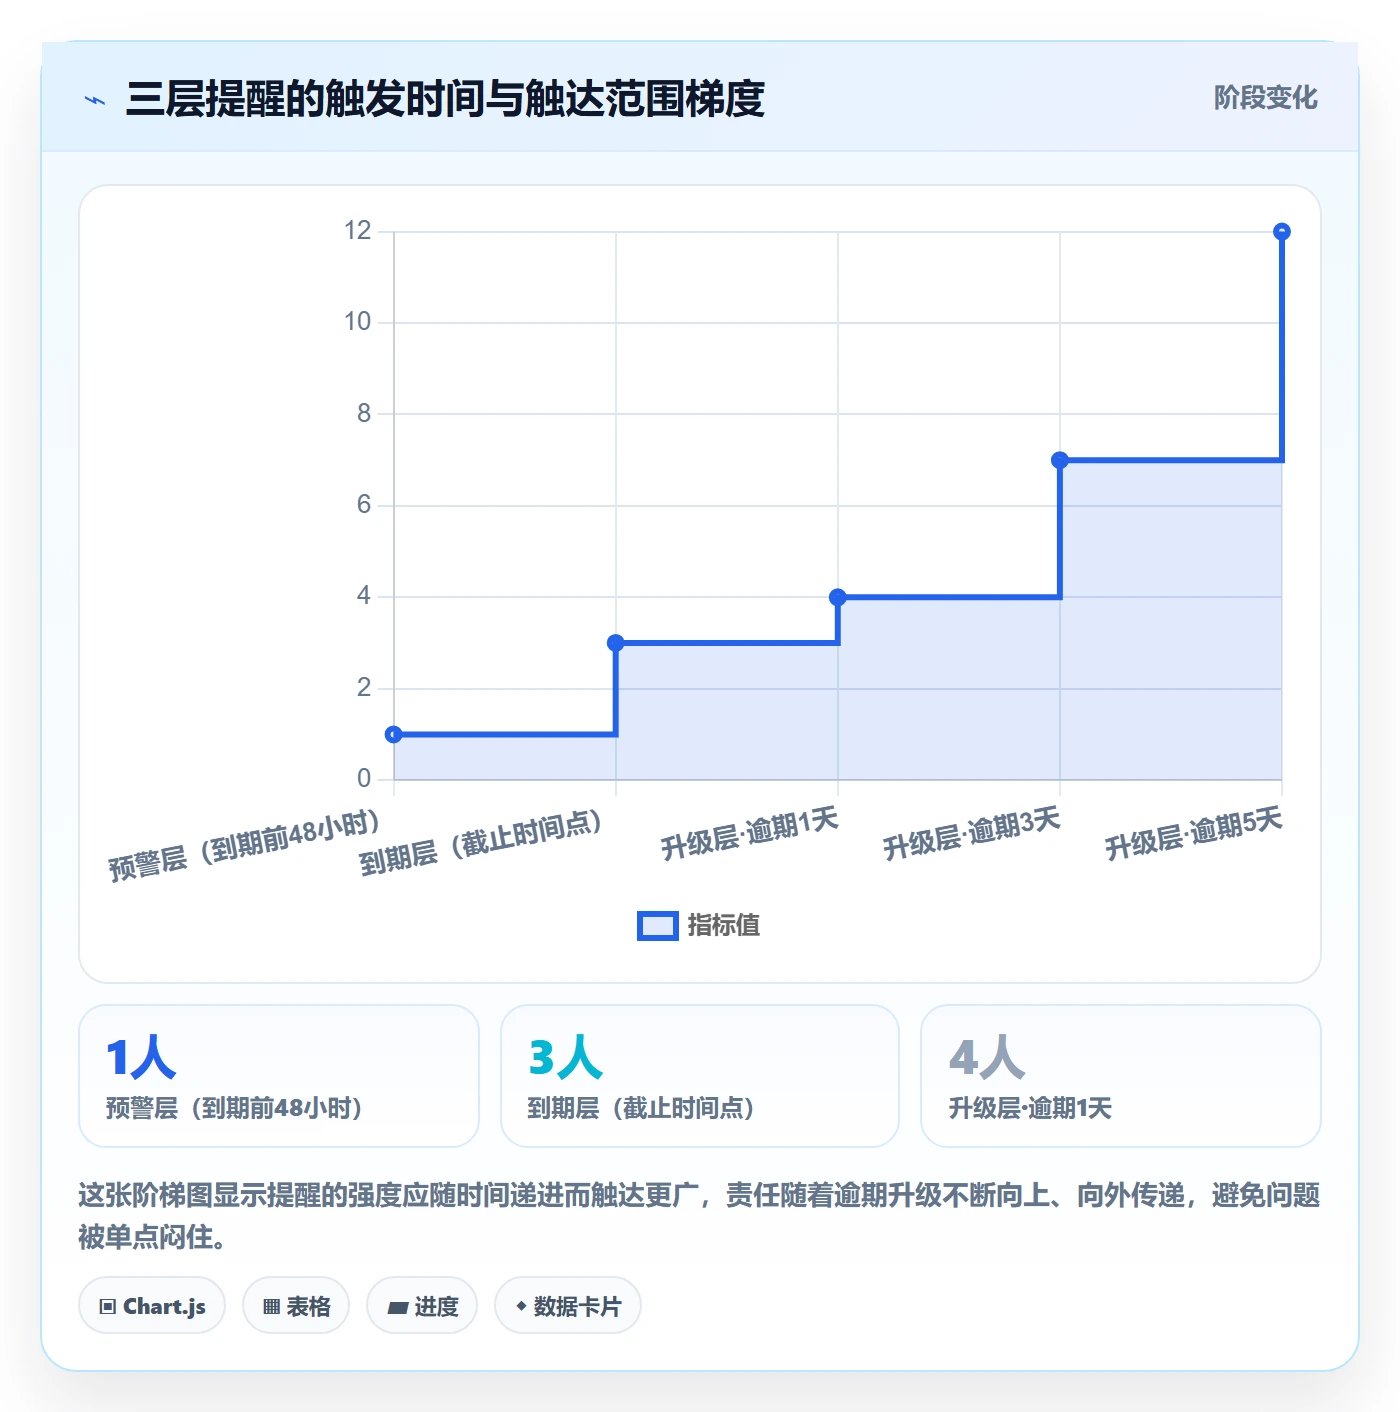
Task: Click the axis label 升级层·逾期5天
Action: 1194,834
